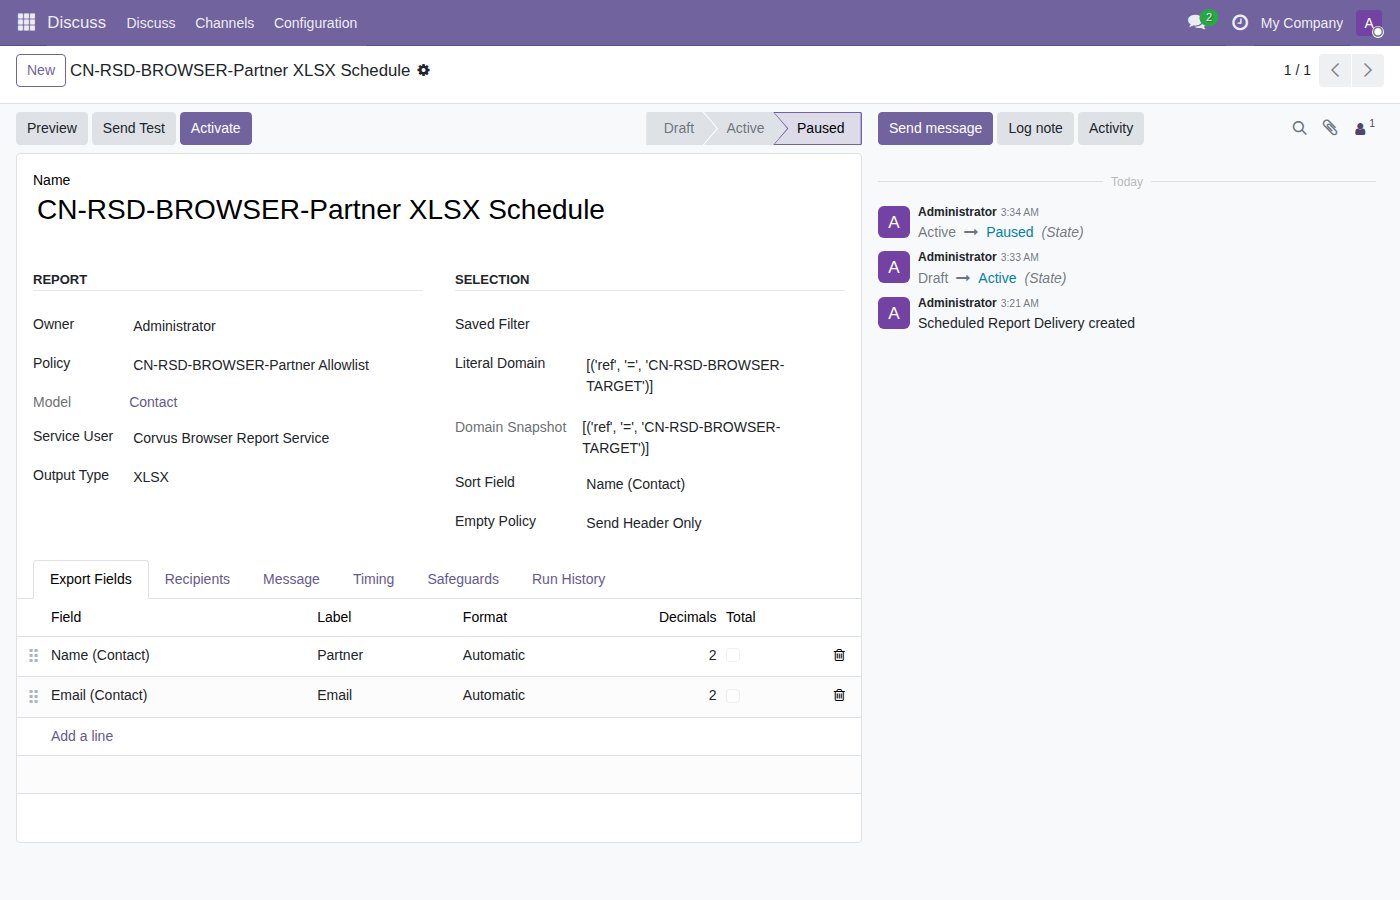Open the Sort Field dropdown
This screenshot has height=900, width=1400.
point(714,484)
